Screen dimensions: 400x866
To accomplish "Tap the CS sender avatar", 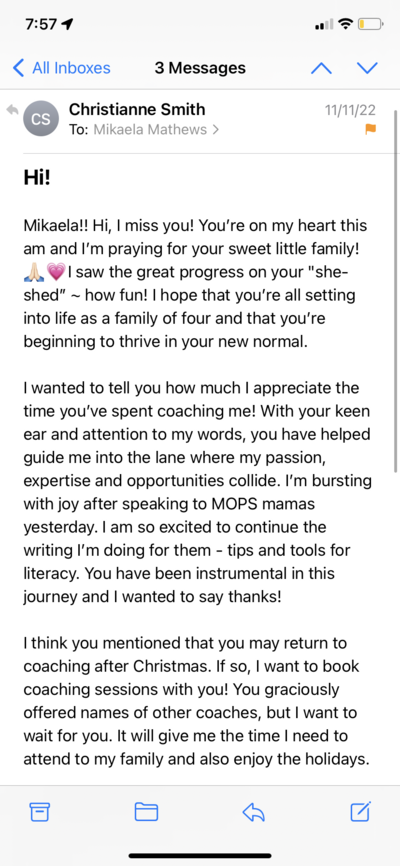I will (40, 119).
